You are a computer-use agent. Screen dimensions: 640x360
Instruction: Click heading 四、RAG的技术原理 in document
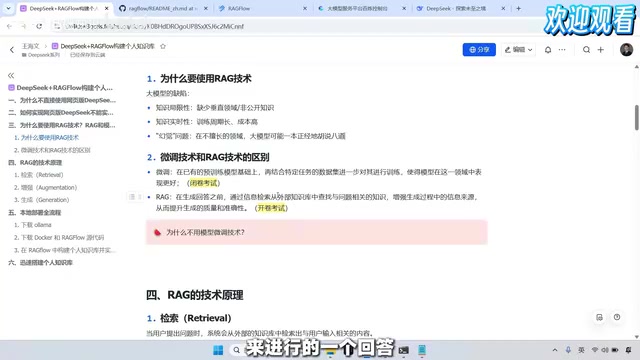point(195,295)
